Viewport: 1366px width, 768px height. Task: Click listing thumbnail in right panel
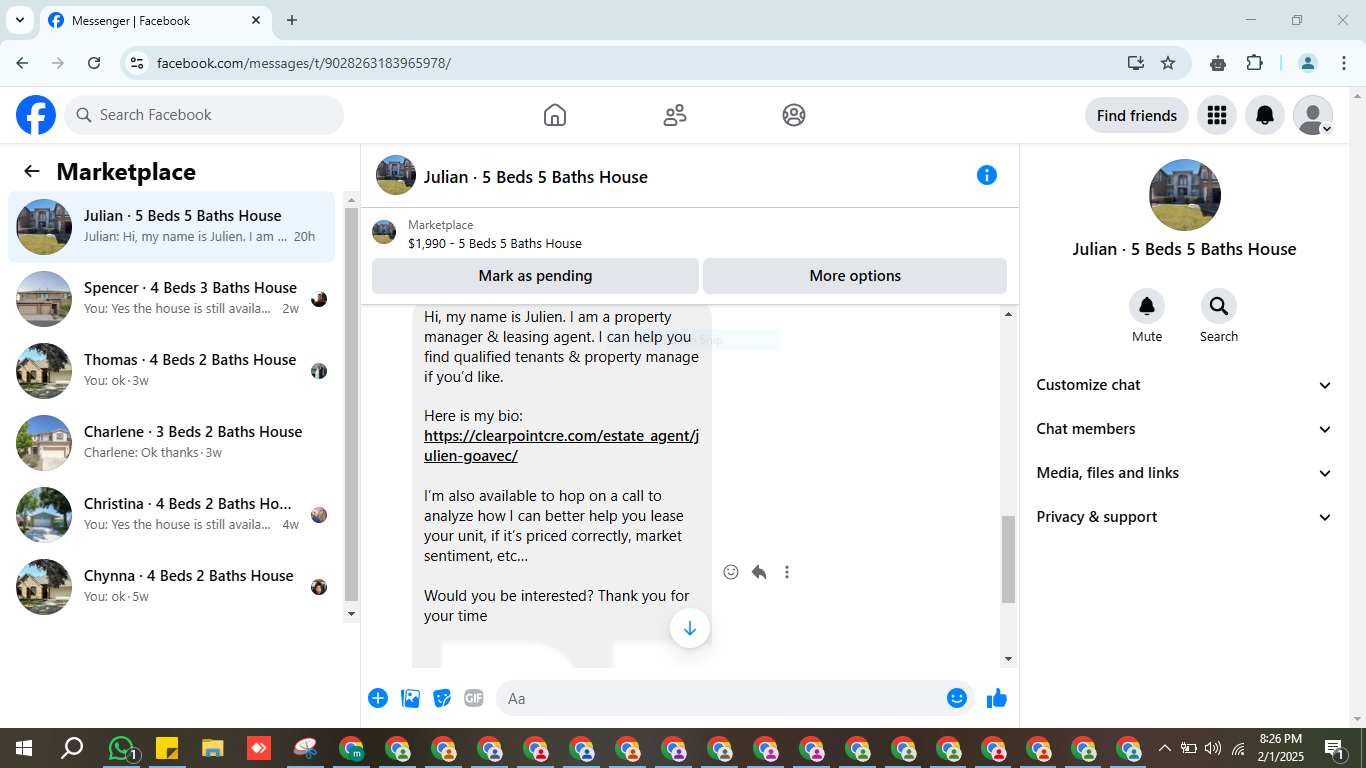coord(1185,195)
